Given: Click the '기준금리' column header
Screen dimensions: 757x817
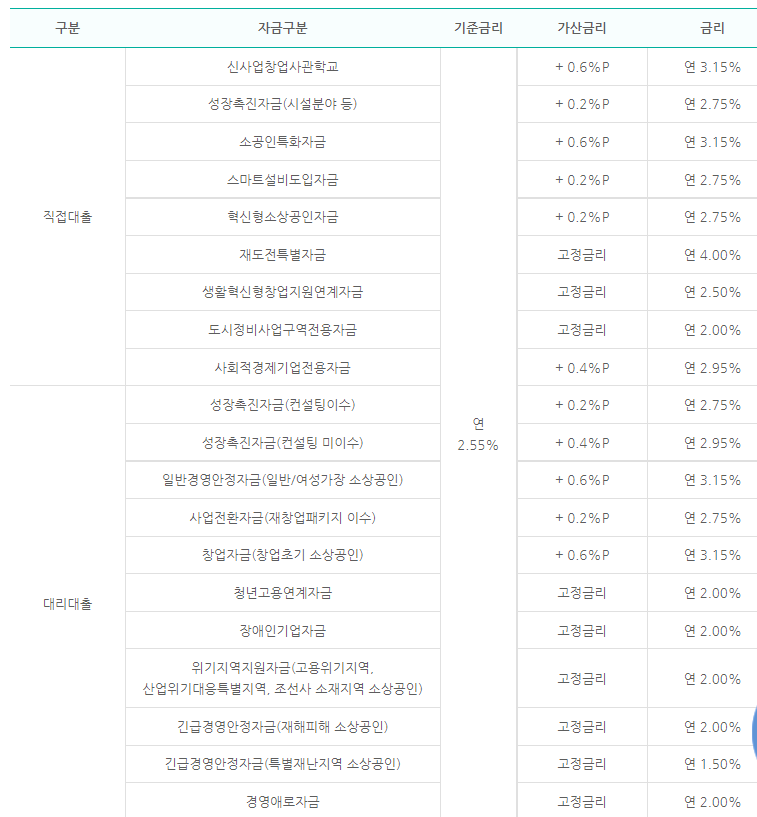Looking at the screenshot, I should [x=478, y=28].
